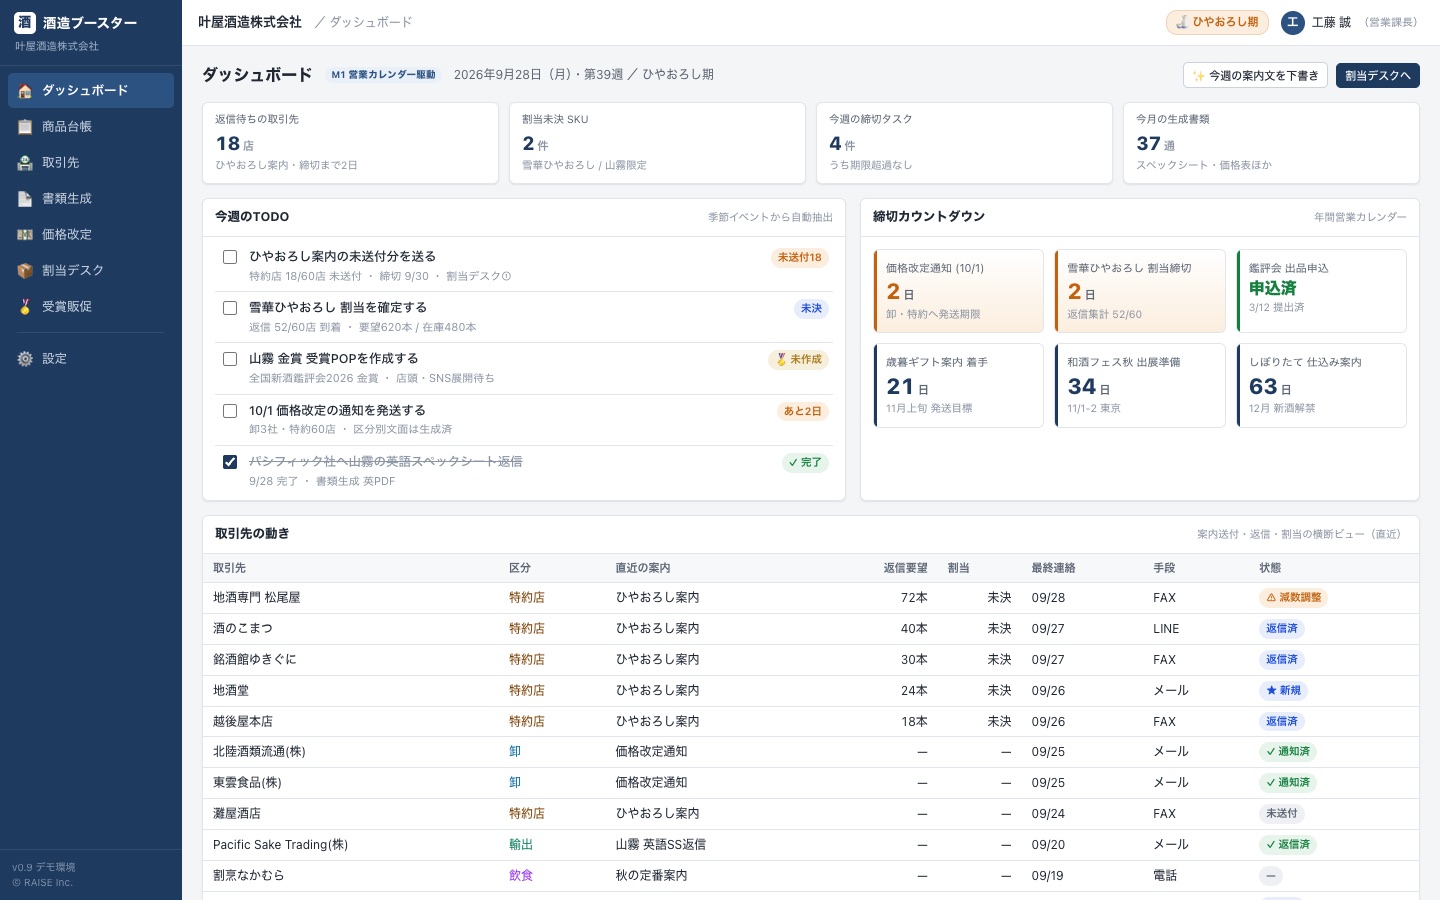Screen dimensions: 1440x900
Task: Select 書類生成 menu item
Action: (91, 199)
